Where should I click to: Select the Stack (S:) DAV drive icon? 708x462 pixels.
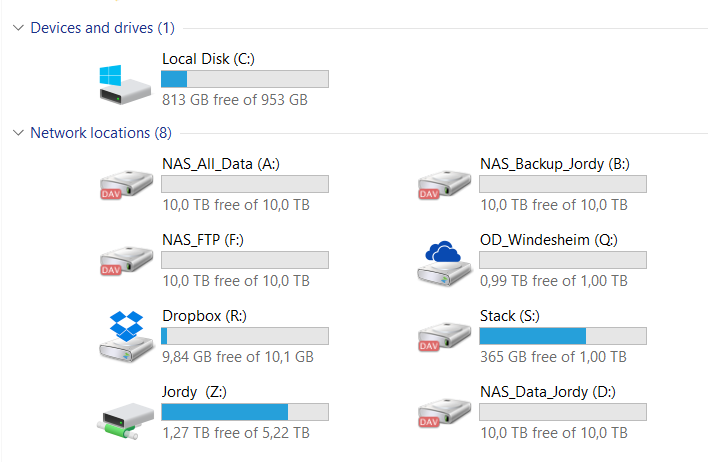click(x=444, y=336)
